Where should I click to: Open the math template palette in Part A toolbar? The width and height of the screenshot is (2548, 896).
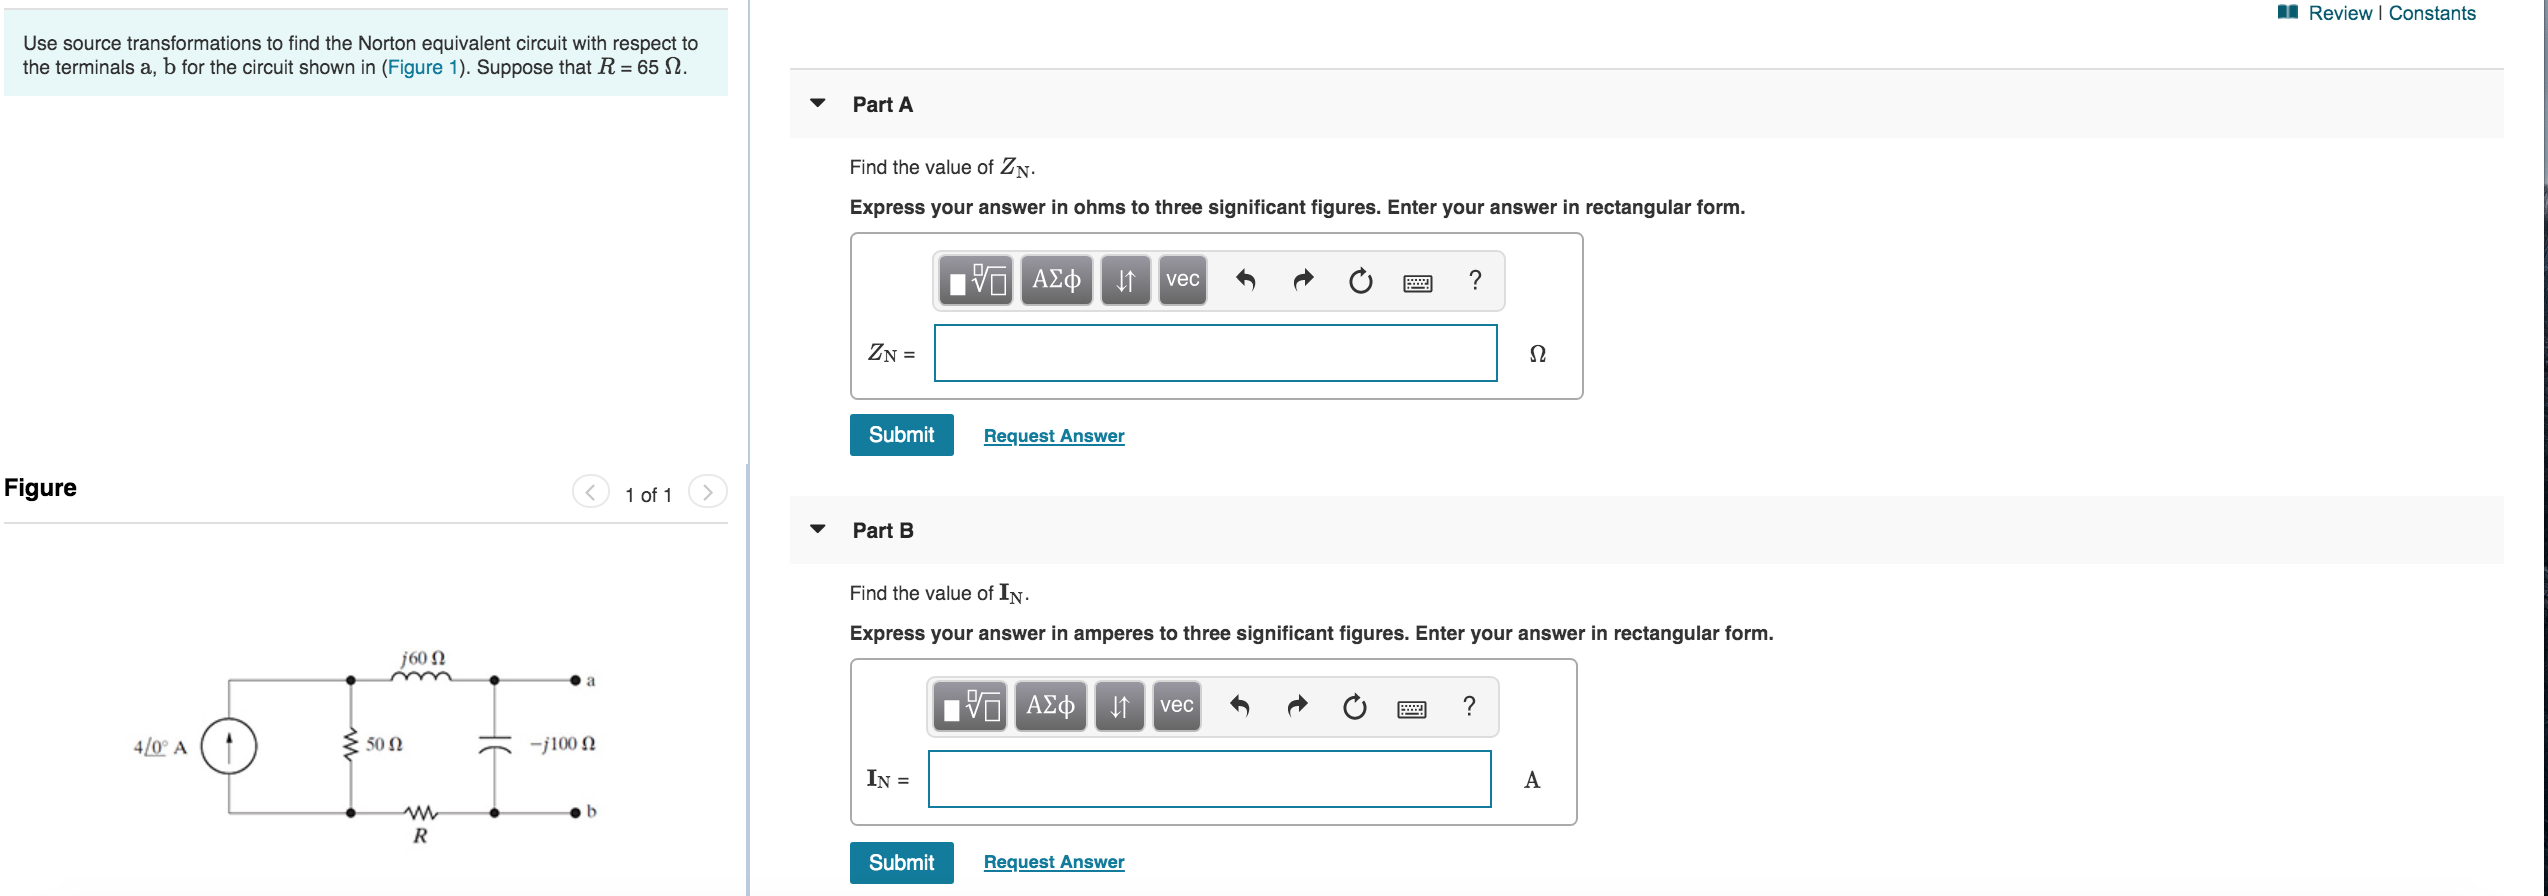click(x=975, y=281)
